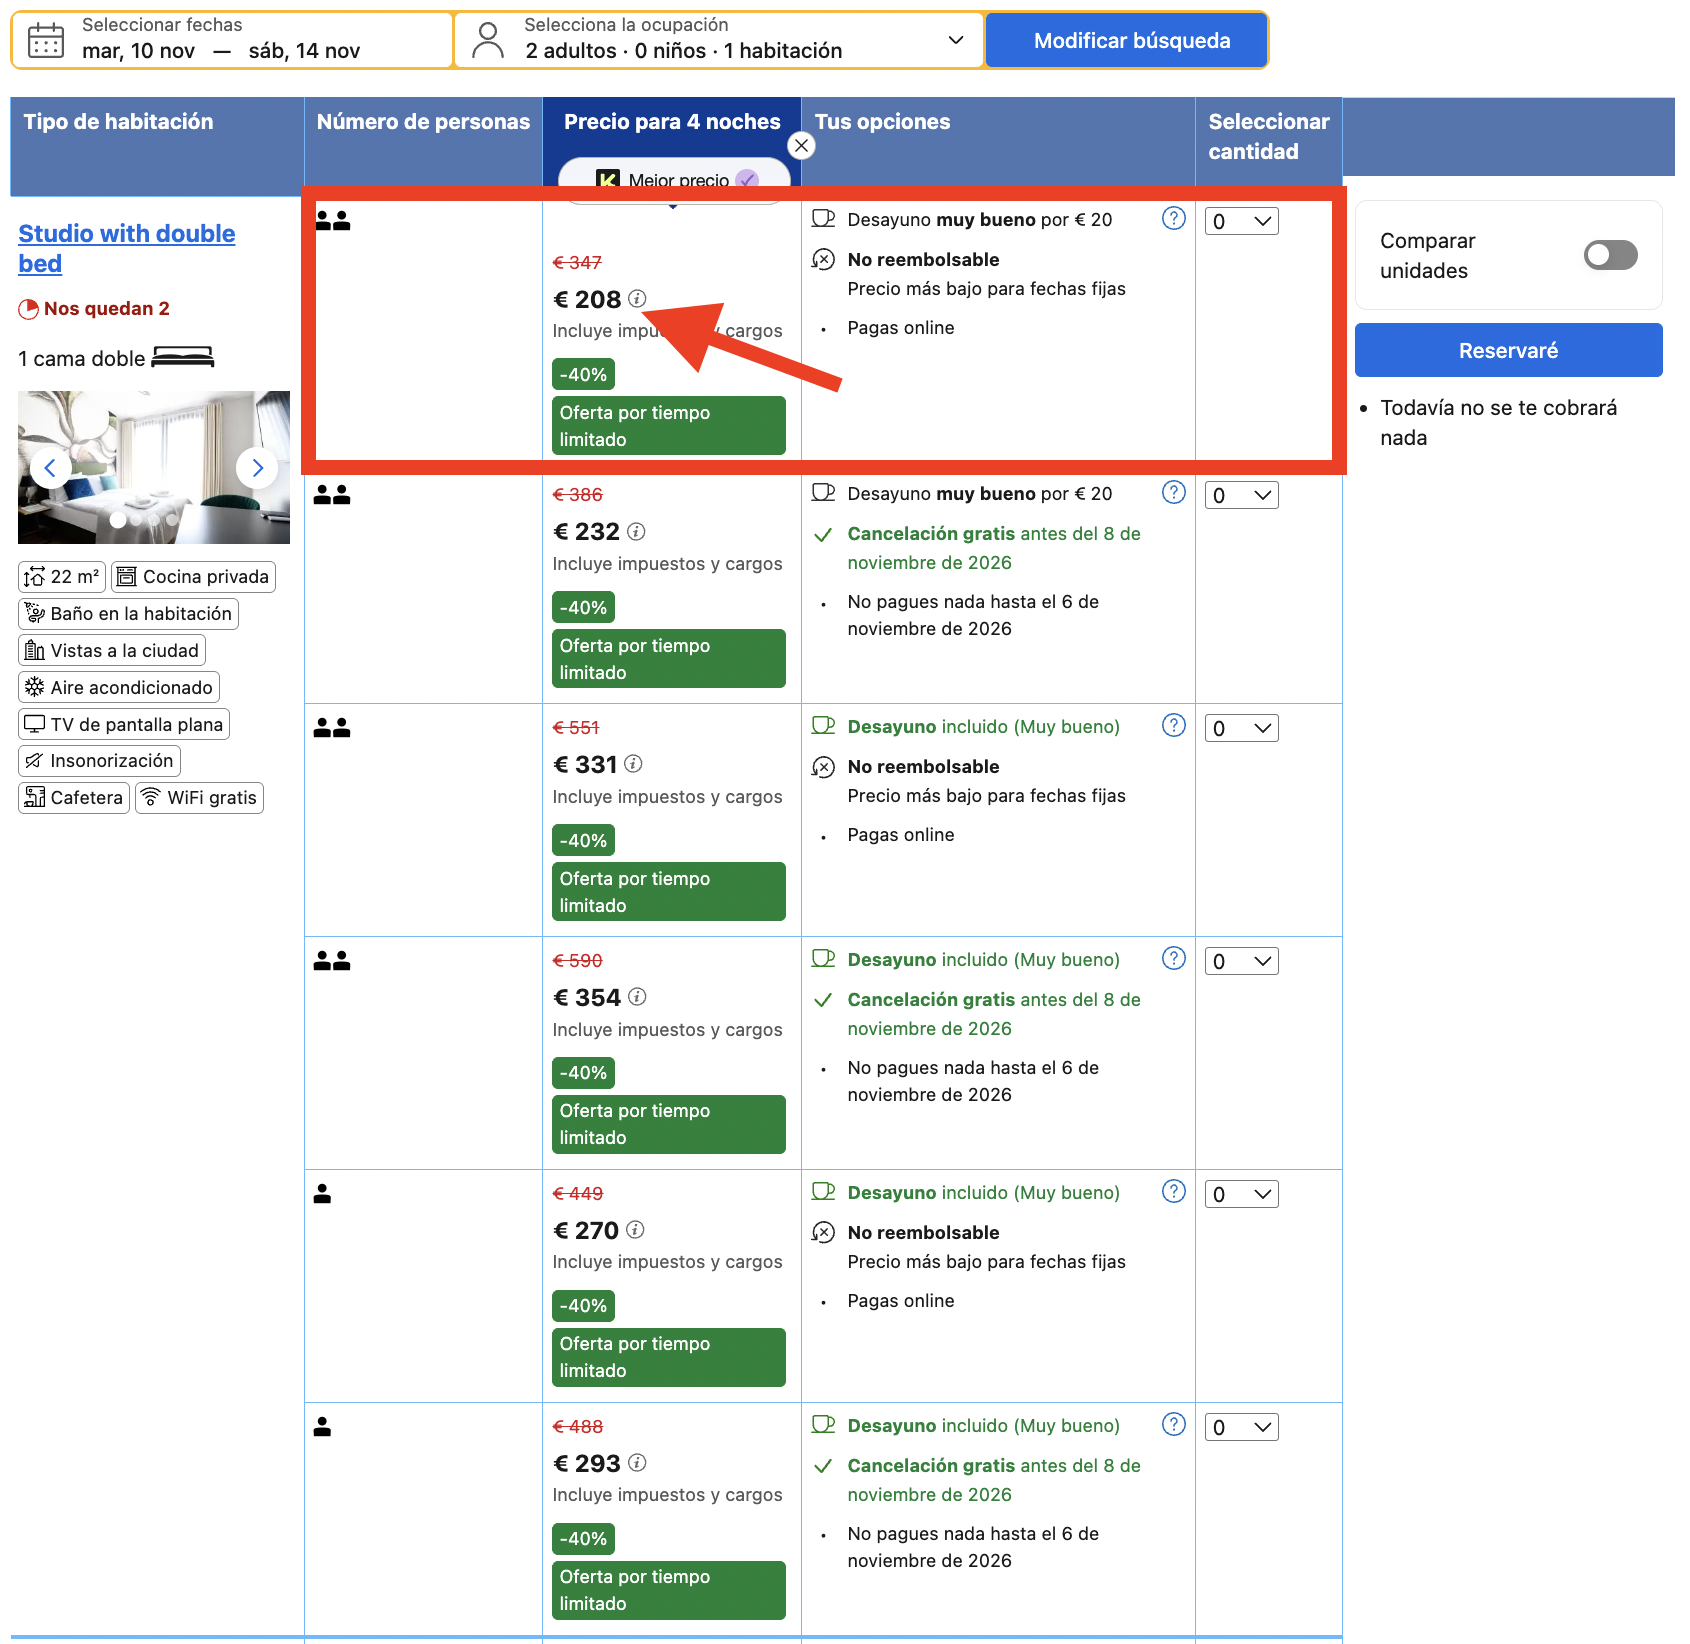This screenshot has width=1690, height=1644.
Task: Click info icon next to € 331
Action: click(x=633, y=764)
